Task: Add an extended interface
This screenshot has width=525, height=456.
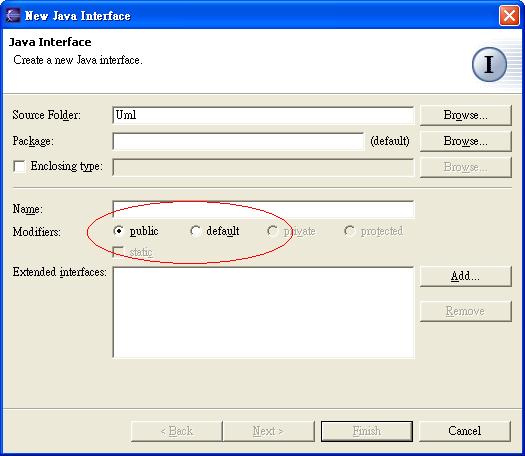Action: (x=466, y=276)
